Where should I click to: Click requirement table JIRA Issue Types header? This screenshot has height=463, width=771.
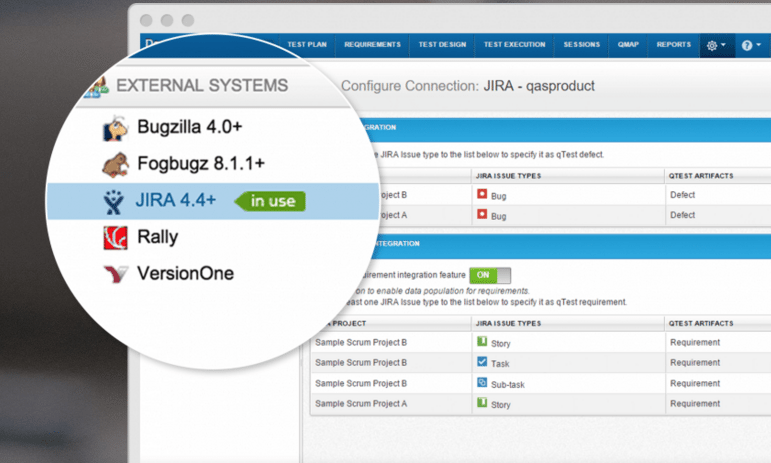[508, 323]
